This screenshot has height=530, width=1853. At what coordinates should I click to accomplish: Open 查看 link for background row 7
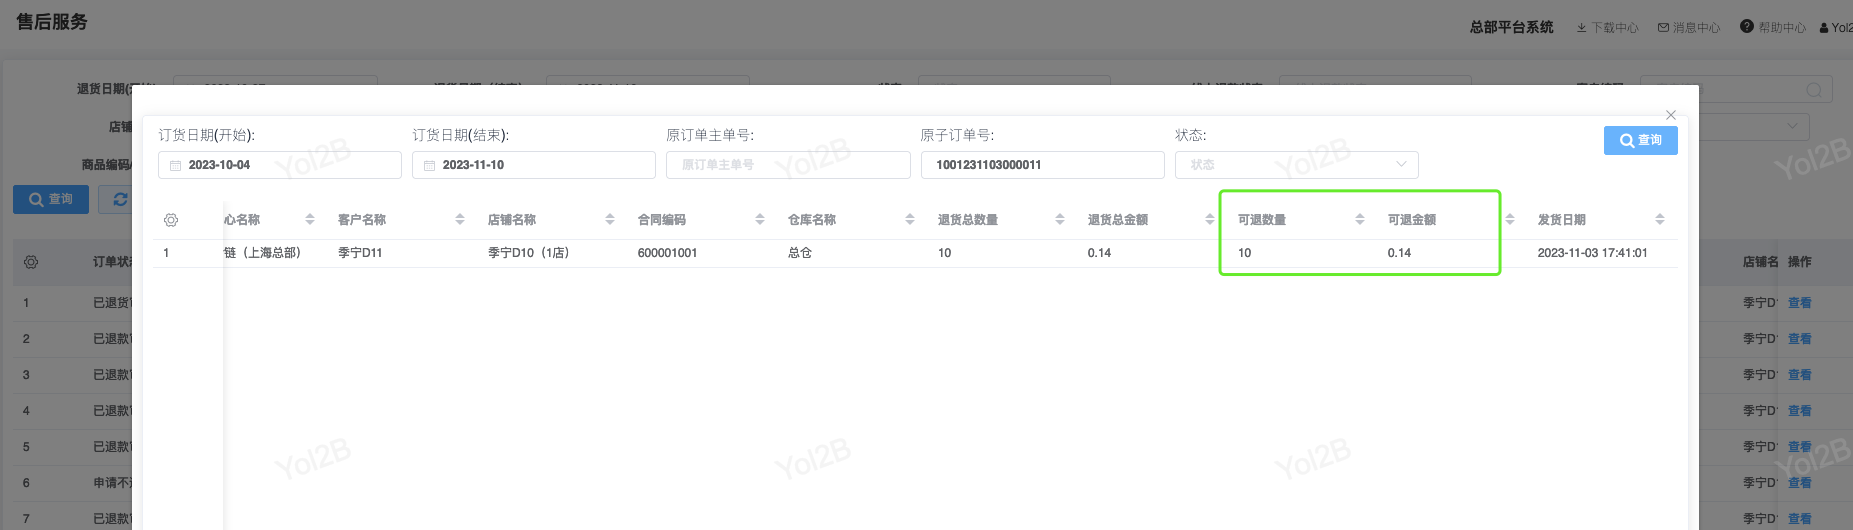(x=1800, y=519)
